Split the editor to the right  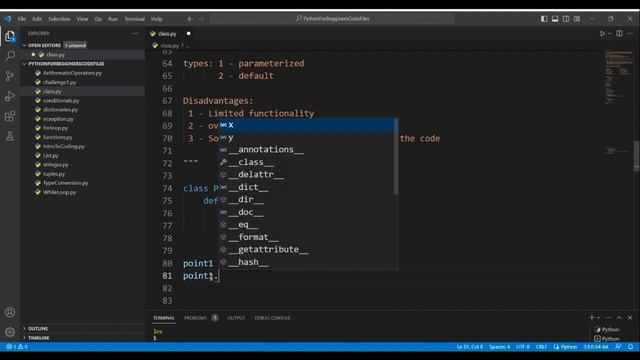click(x=619, y=33)
